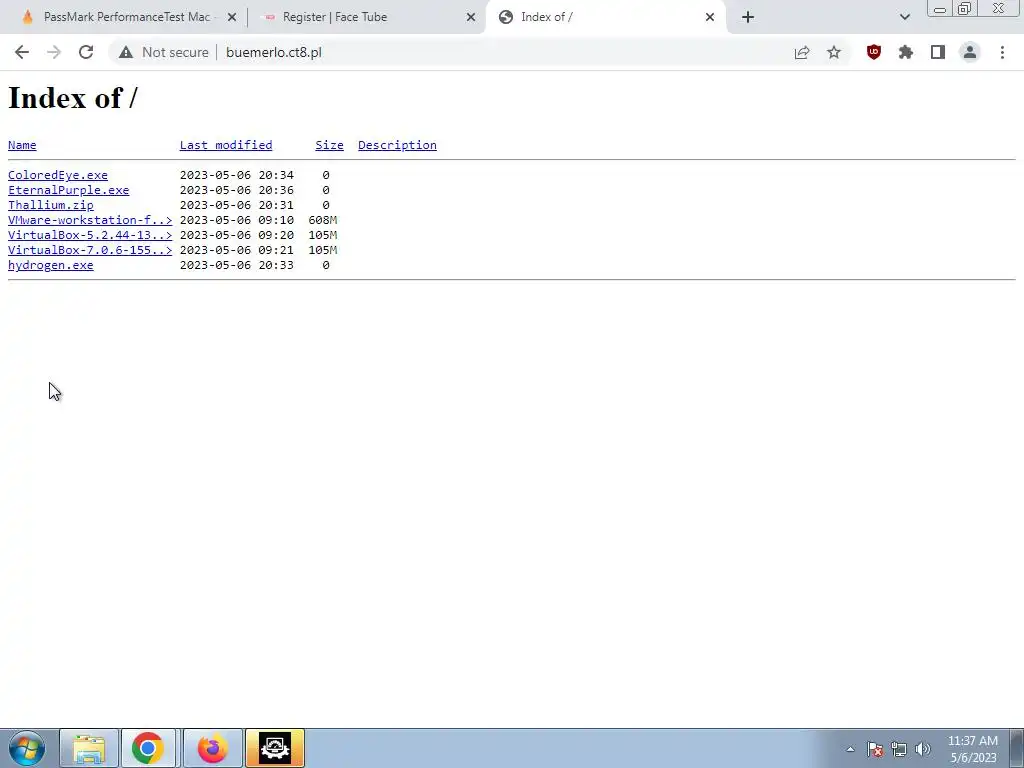Click the Not secure warning icon
Screen dimensions: 1024x768
coord(126,52)
